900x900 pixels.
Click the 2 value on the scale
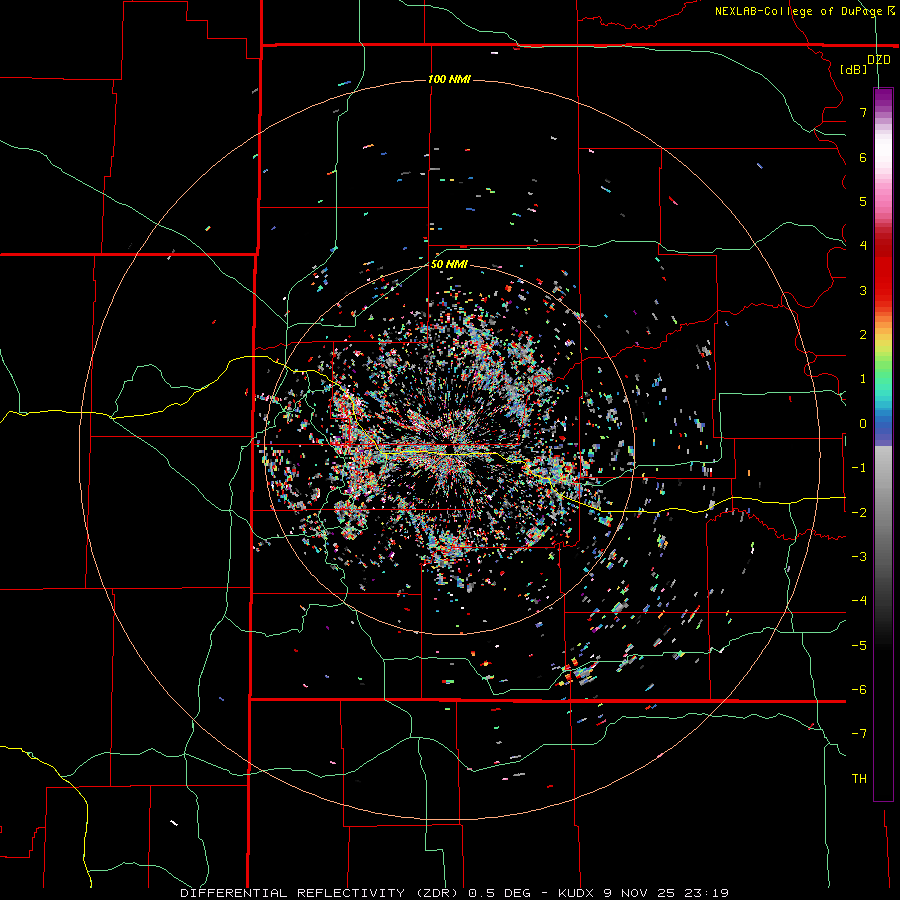863,335
